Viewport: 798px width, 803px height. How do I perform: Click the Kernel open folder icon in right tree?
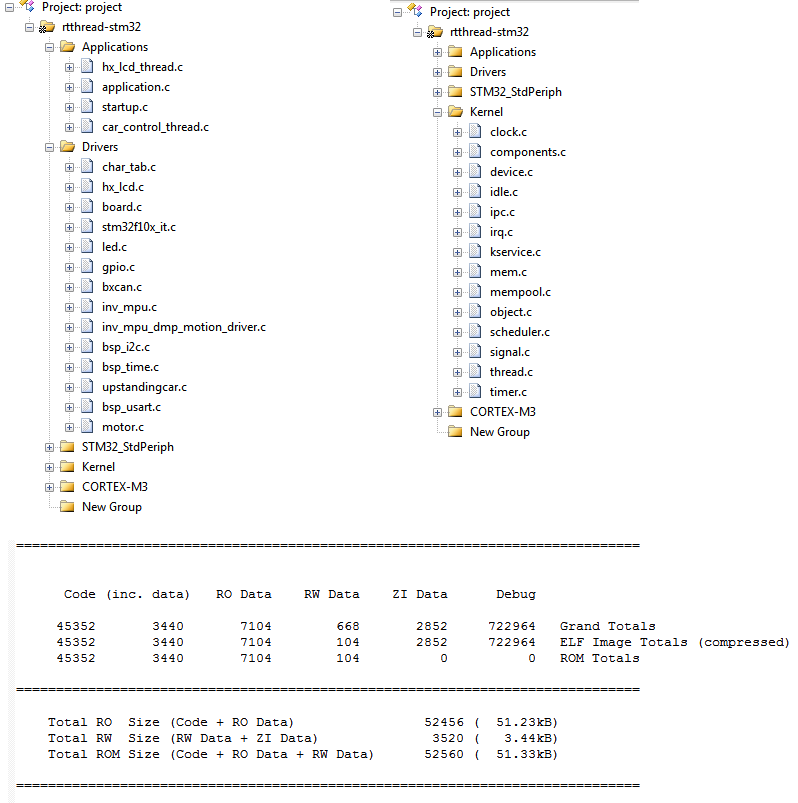(x=455, y=112)
